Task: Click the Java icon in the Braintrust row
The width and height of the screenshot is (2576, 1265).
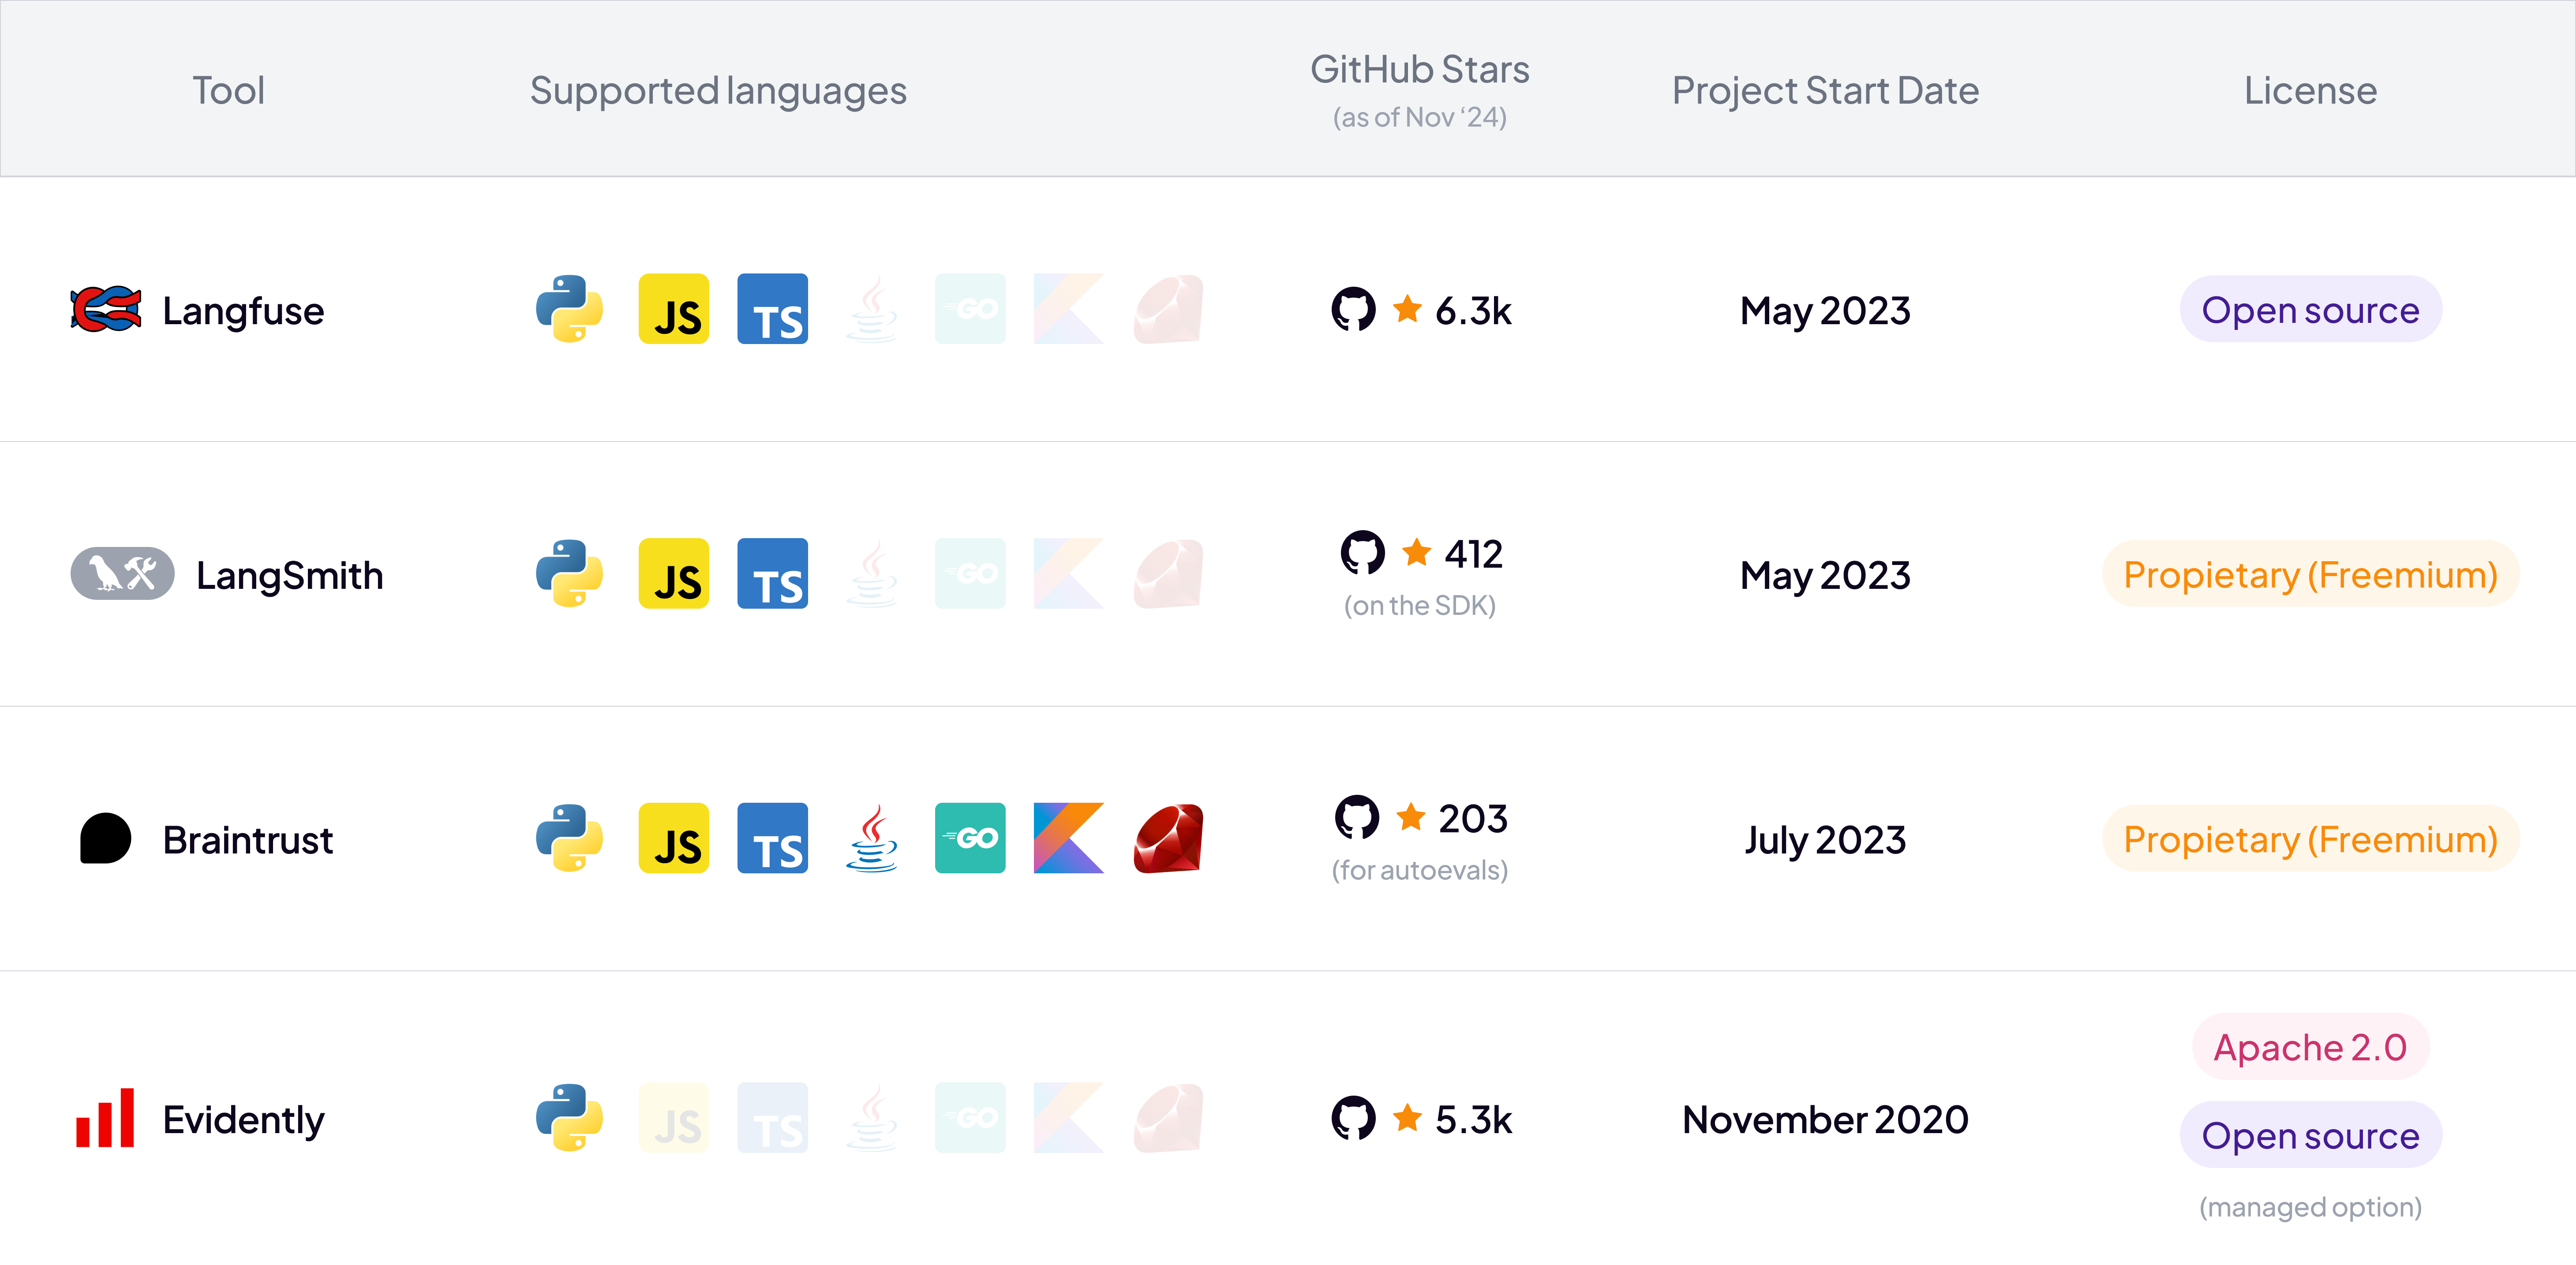Action: (x=871, y=838)
